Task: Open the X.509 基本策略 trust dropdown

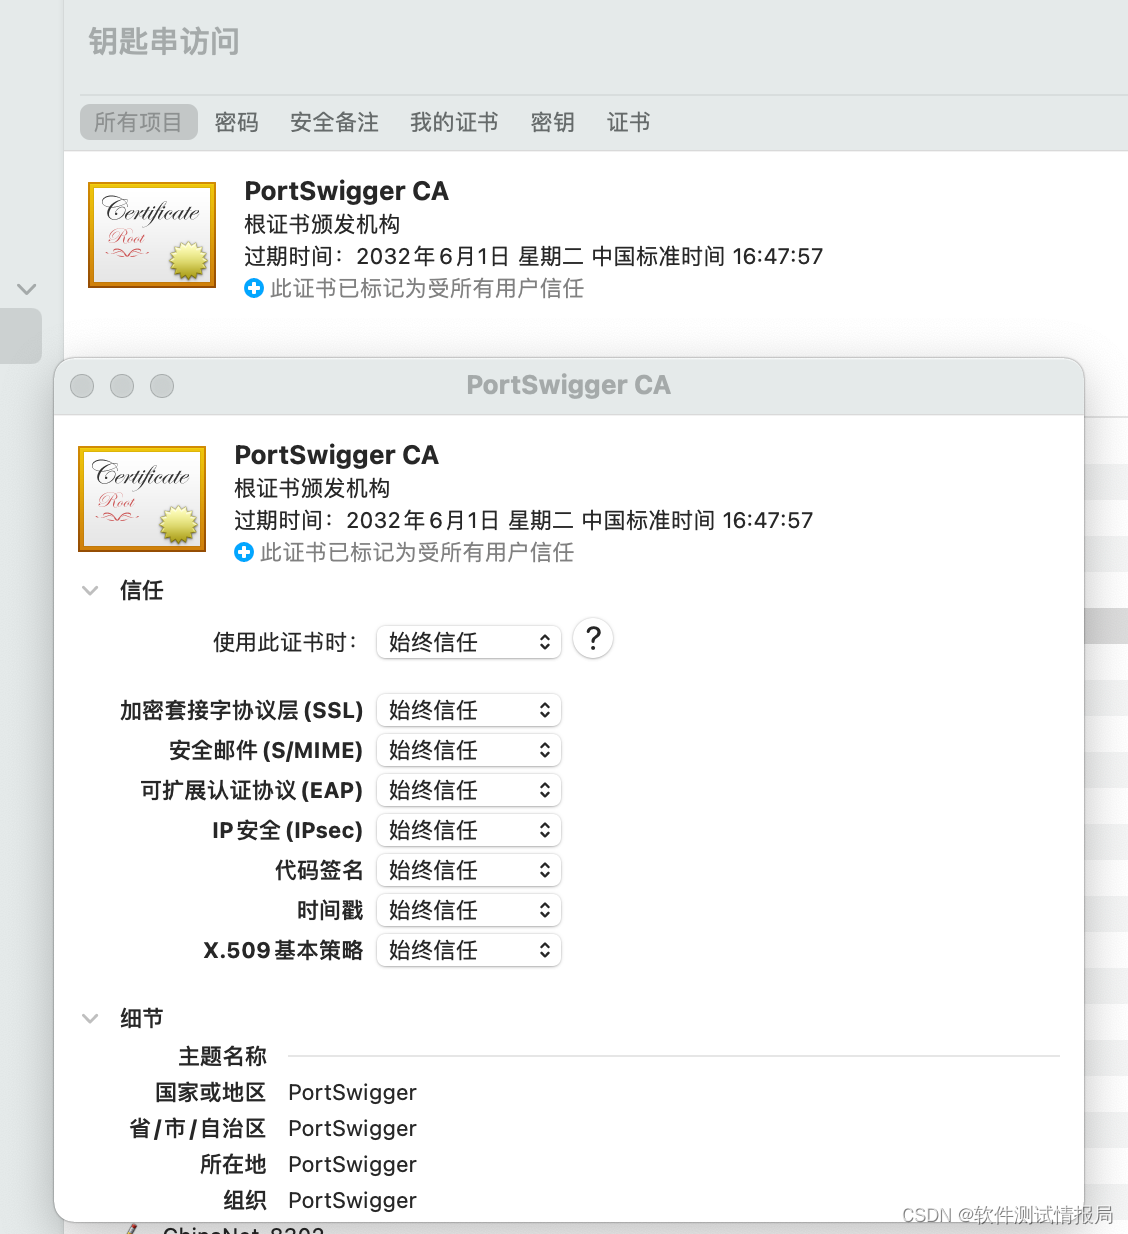Action: 469,950
